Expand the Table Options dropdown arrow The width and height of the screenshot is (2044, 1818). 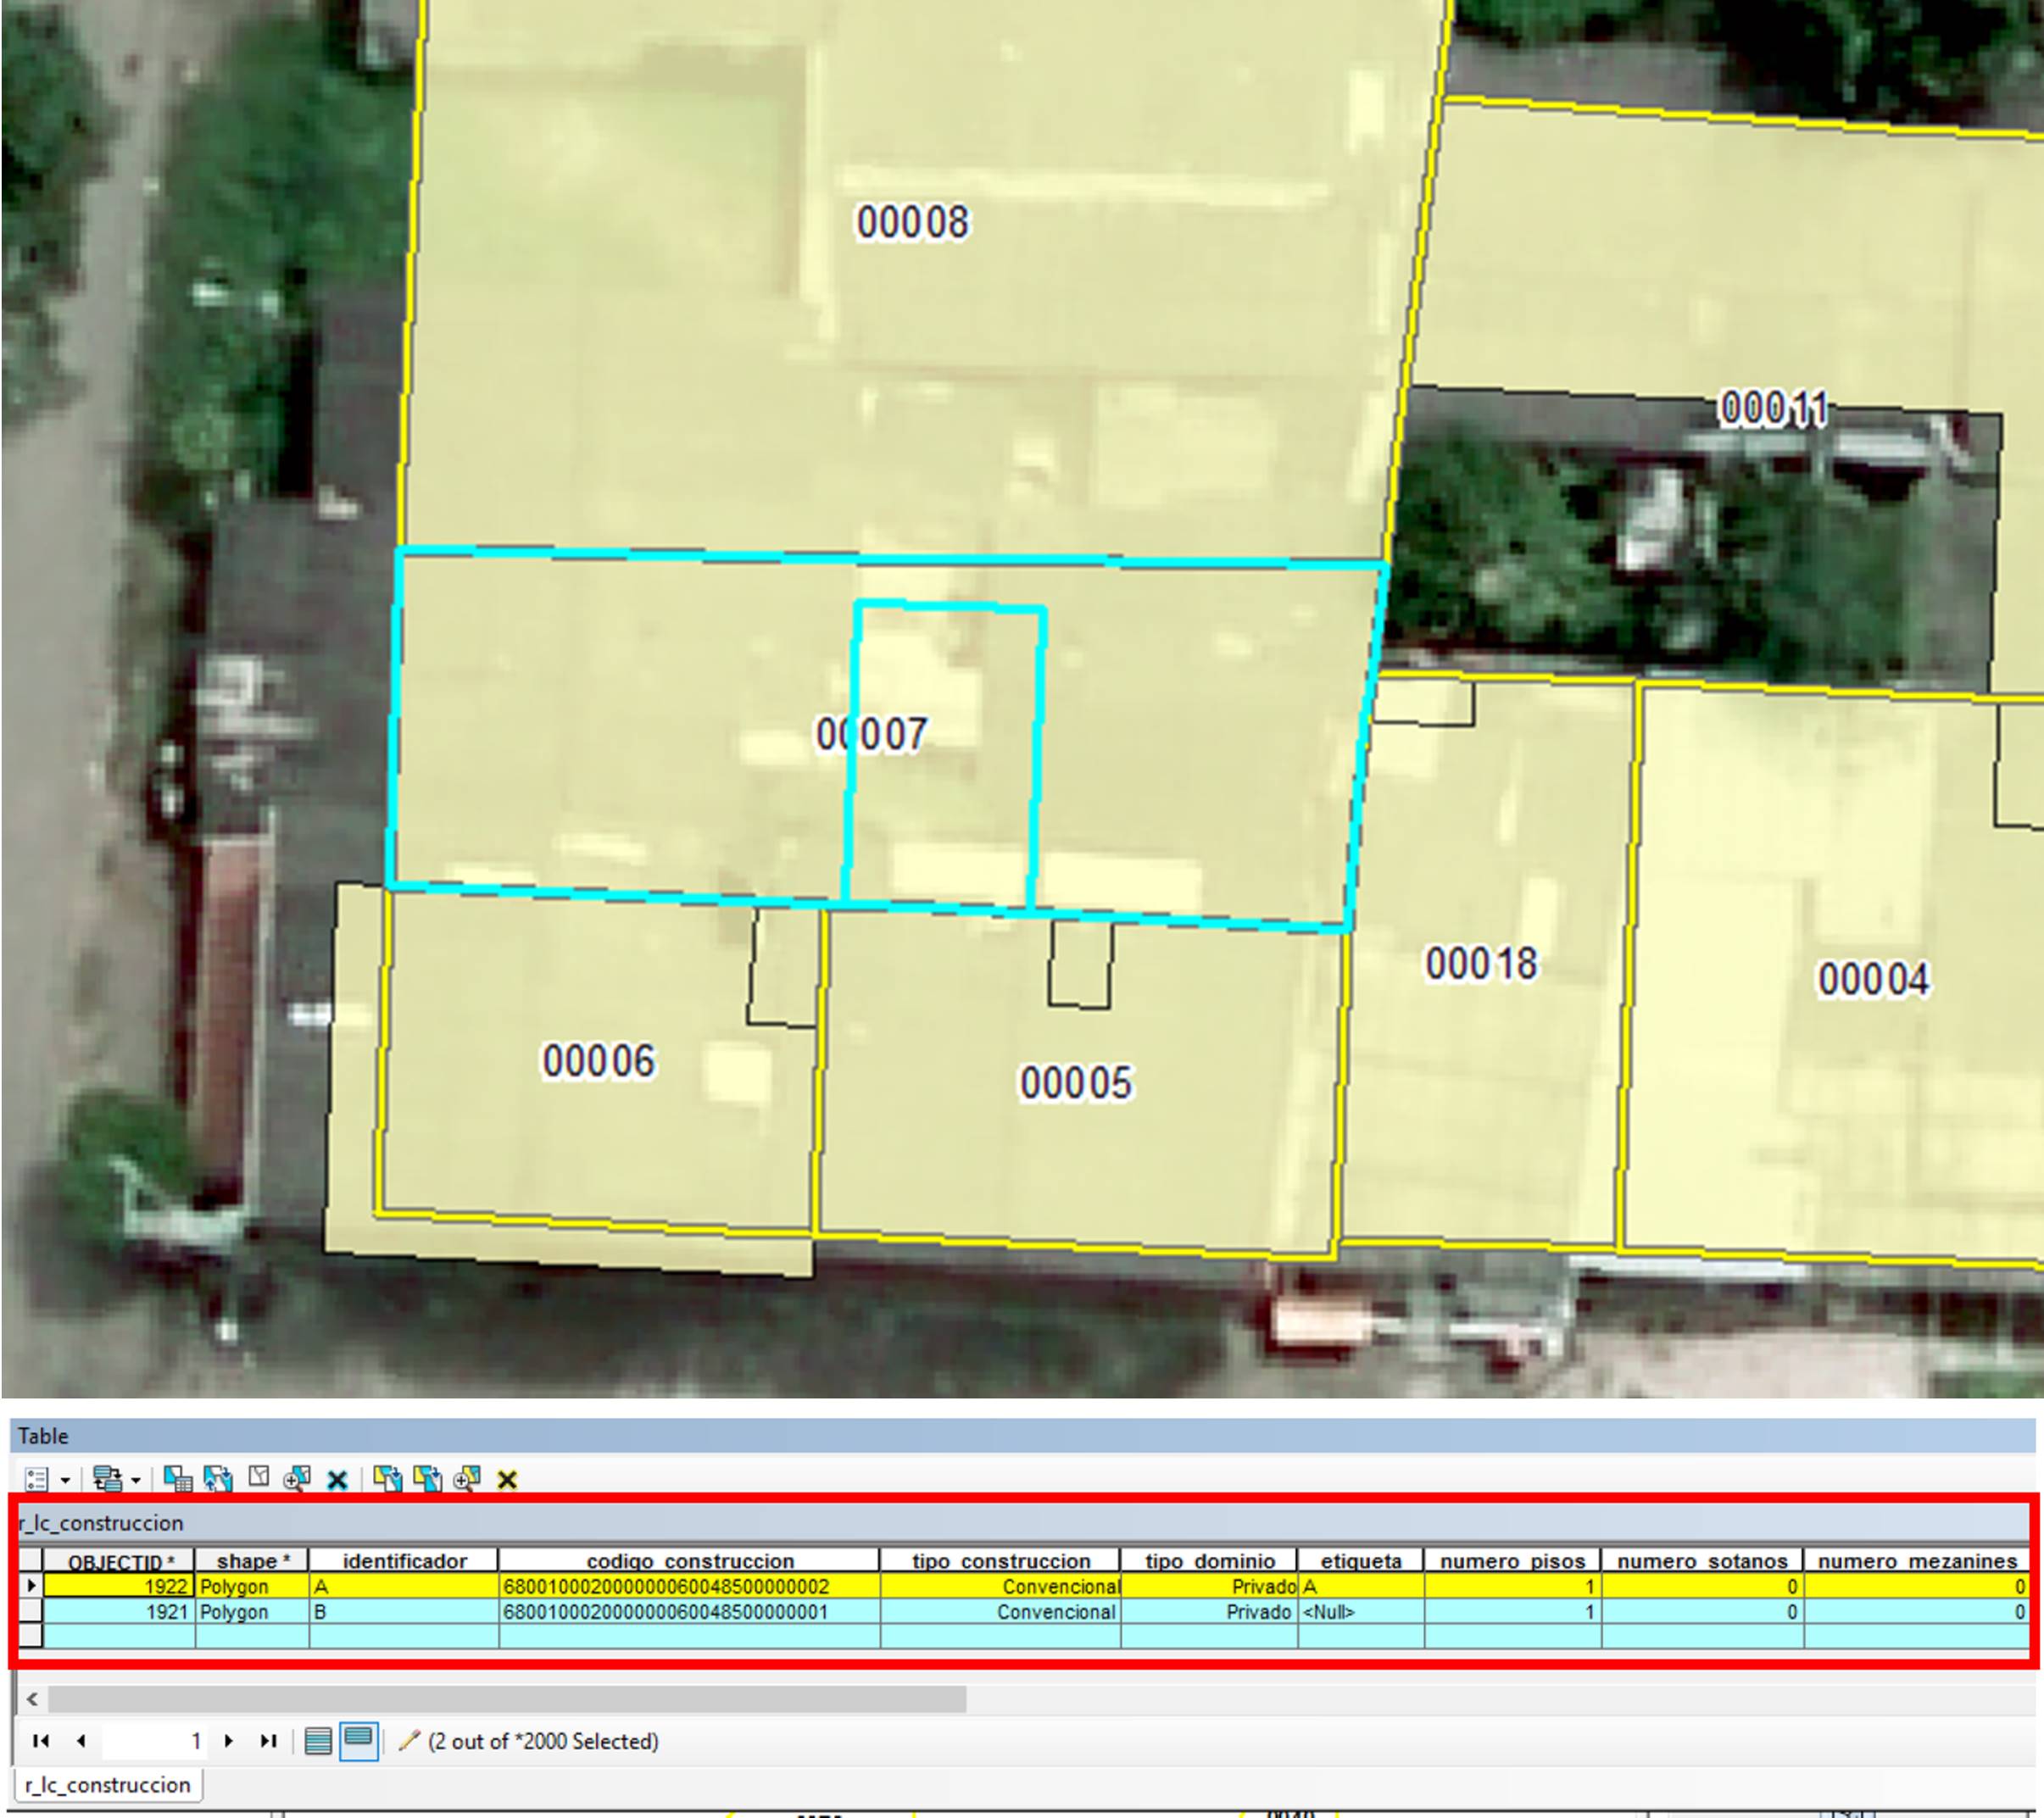click(x=65, y=1480)
